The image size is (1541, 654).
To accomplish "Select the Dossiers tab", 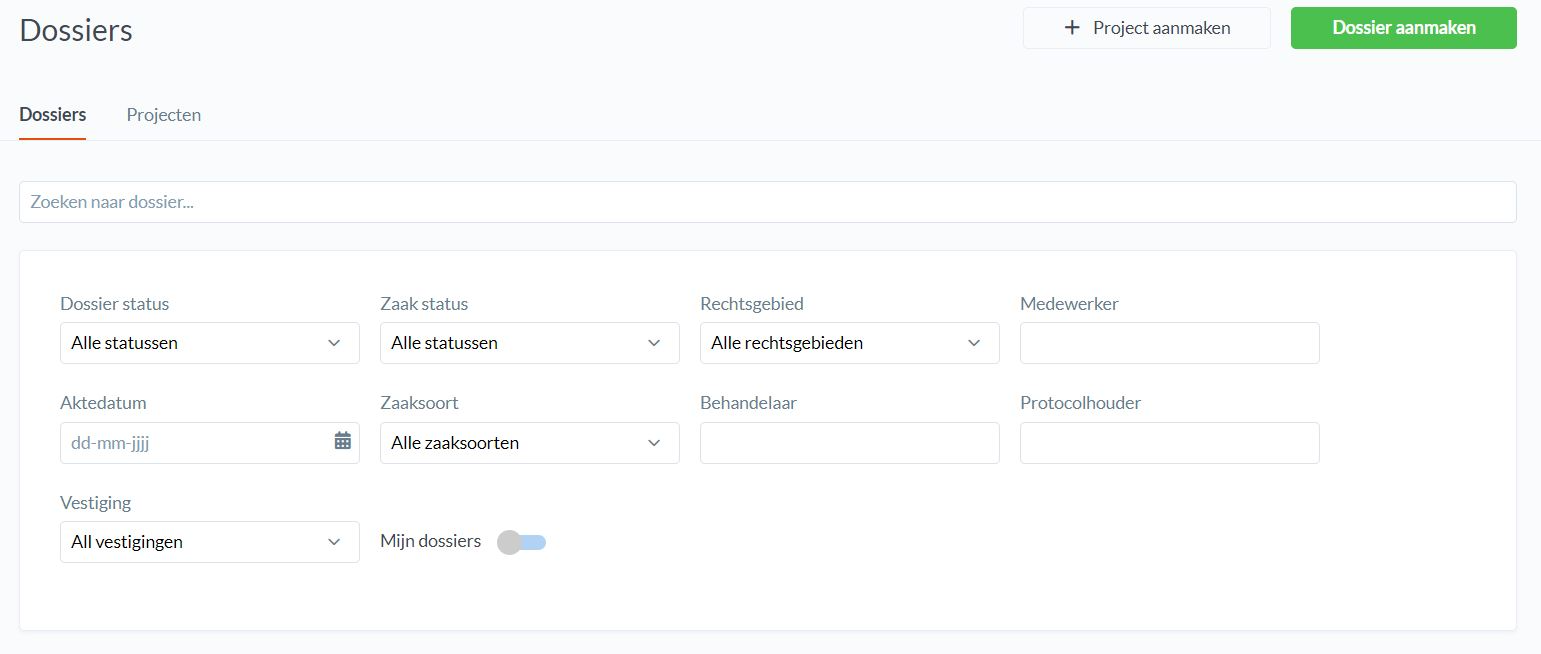I will [x=52, y=115].
